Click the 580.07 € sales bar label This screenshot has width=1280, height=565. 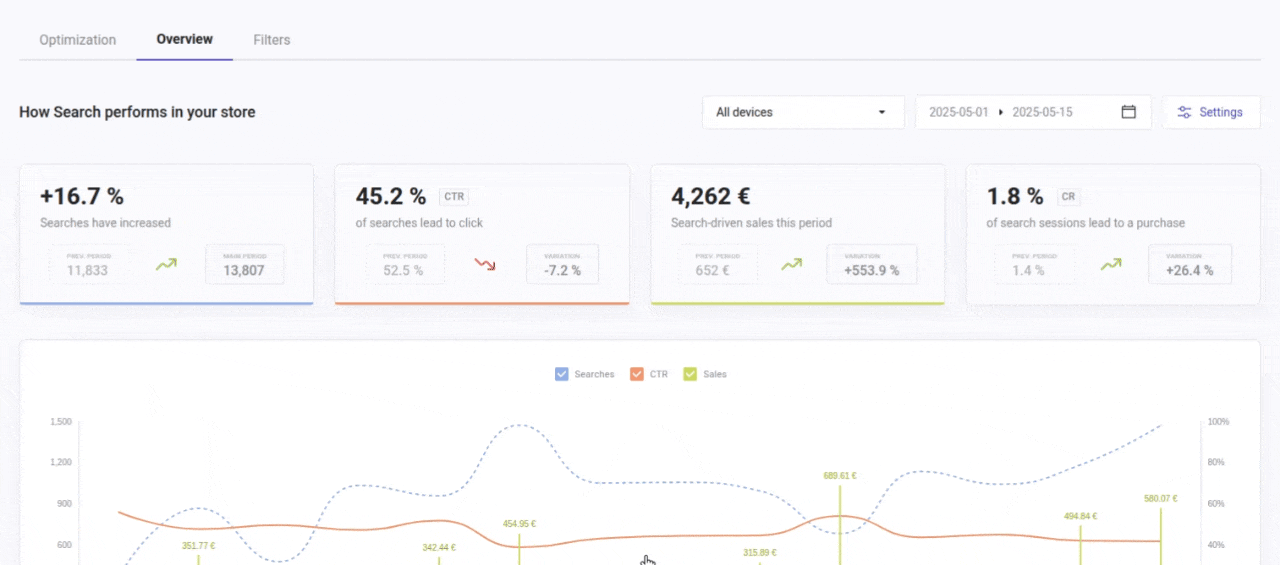1161,498
